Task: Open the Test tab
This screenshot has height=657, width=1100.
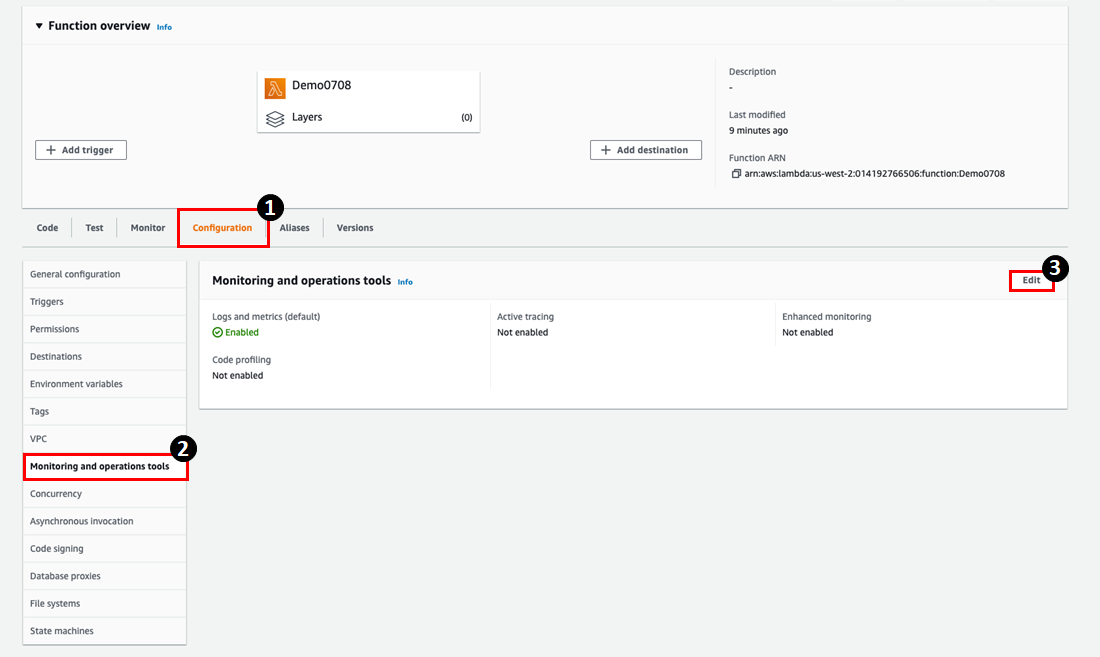Action: [94, 227]
